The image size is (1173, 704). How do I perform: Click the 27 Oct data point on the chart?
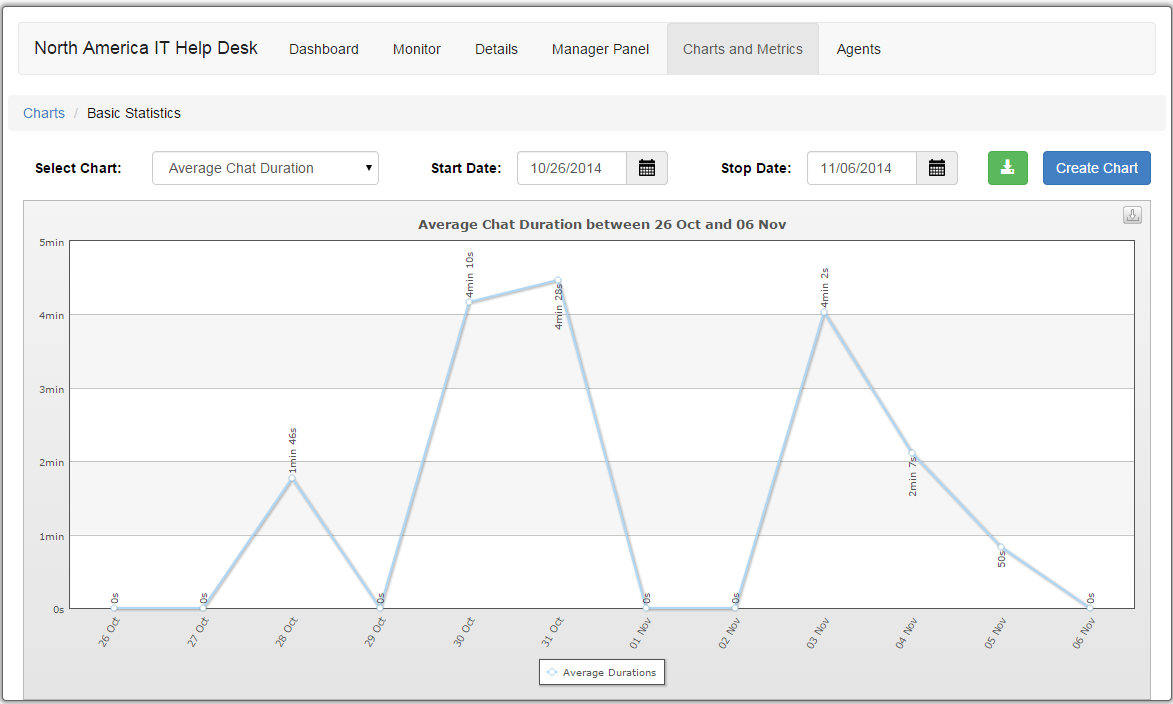(x=203, y=608)
